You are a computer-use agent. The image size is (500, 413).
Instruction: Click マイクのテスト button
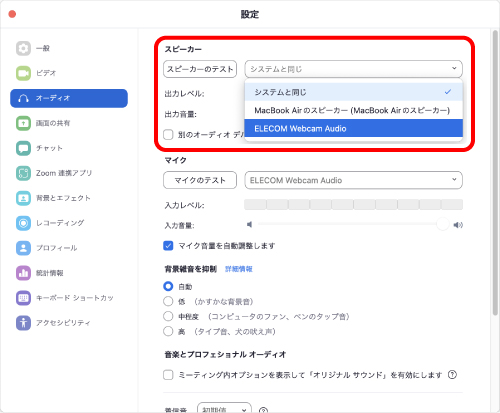200,180
